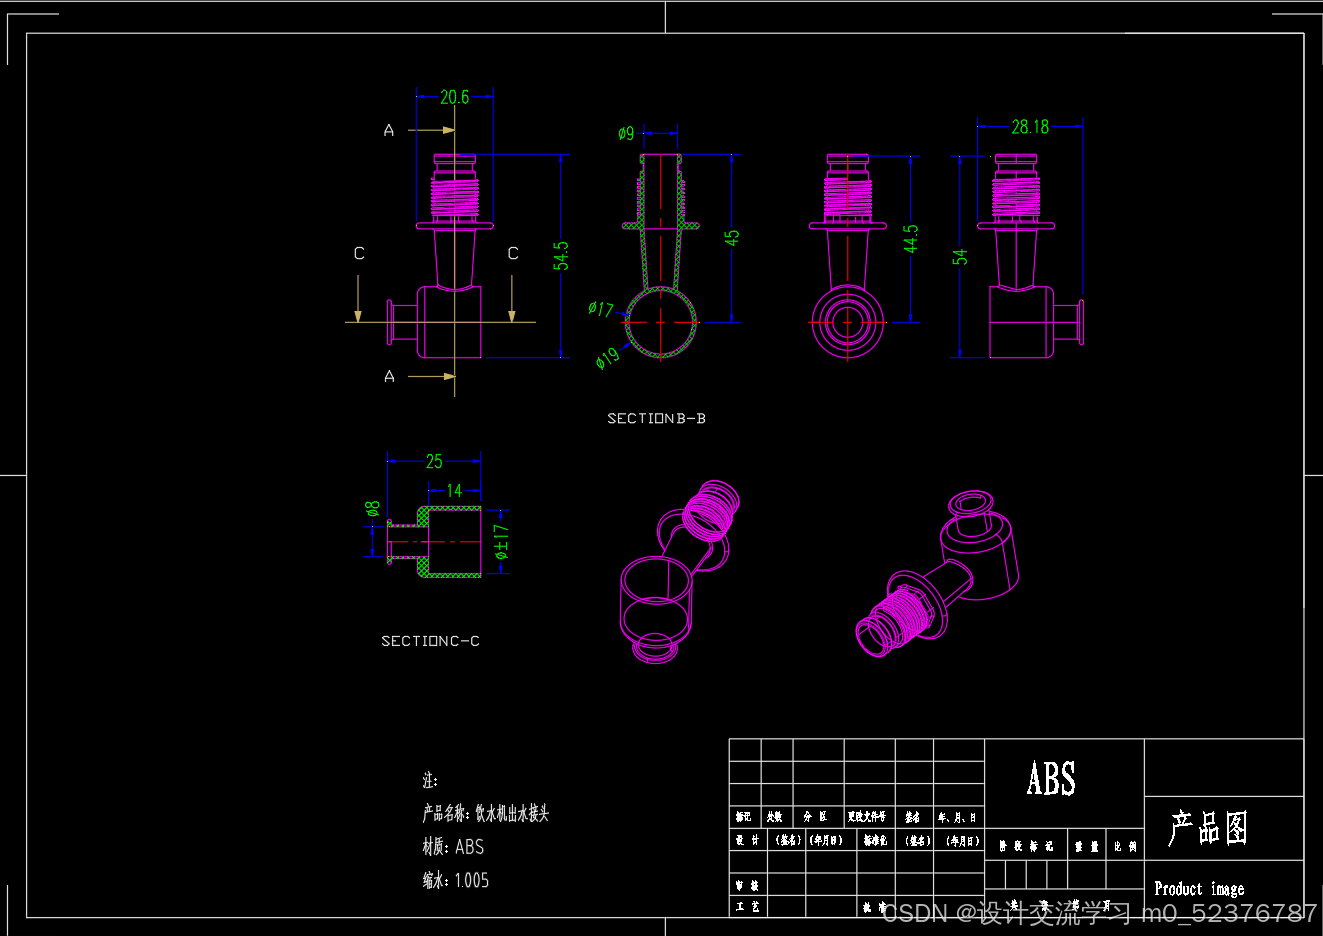
Task: Select the 材质: ABS note line
Action: [453, 847]
